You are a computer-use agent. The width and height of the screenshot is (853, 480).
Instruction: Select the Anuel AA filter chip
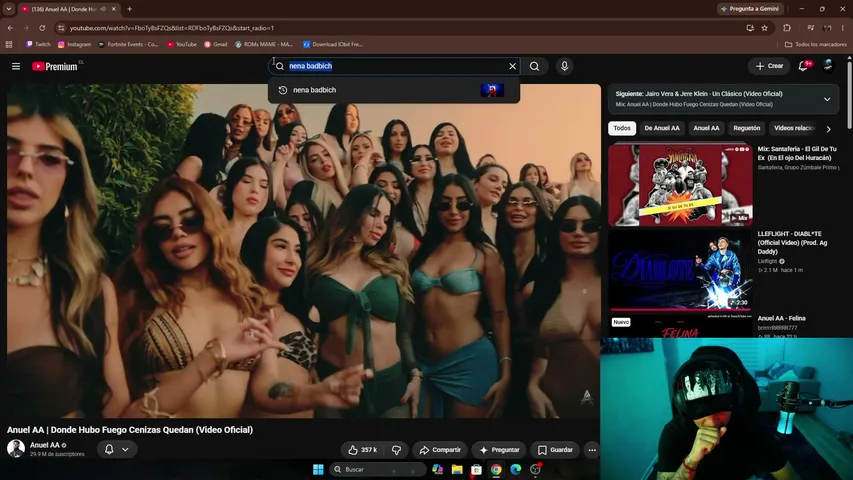[x=706, y=128]
